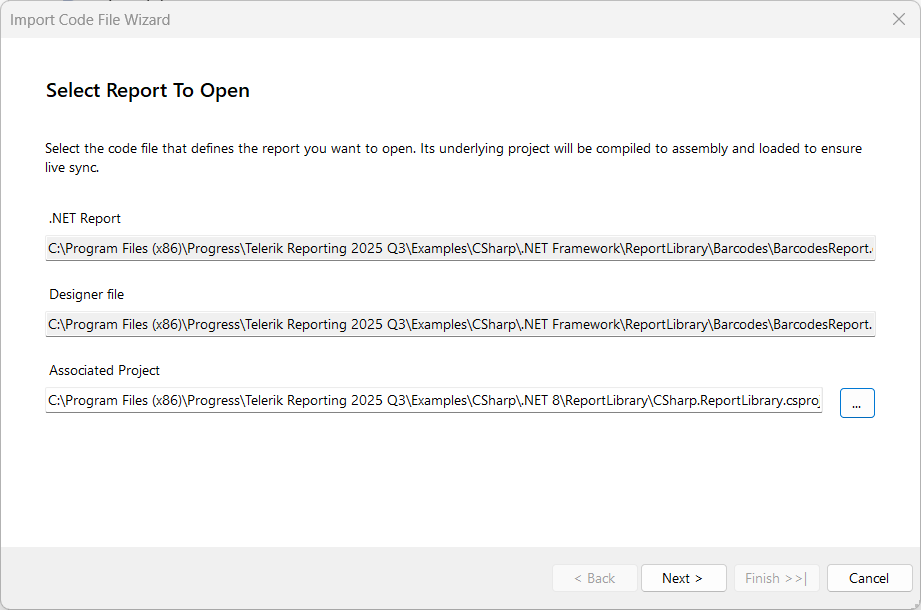Click the "Select Report To Open" heading

coord(147,90)
